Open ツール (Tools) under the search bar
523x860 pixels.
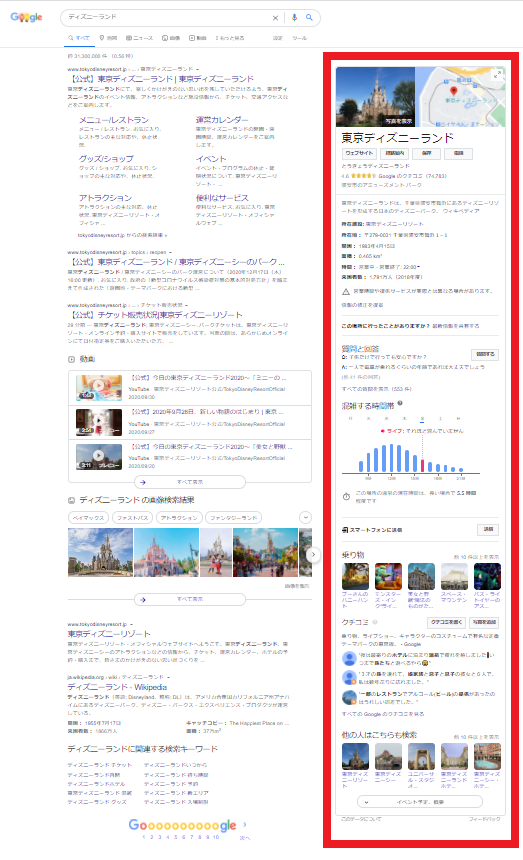pyautogui.click(x=299, y=38)
